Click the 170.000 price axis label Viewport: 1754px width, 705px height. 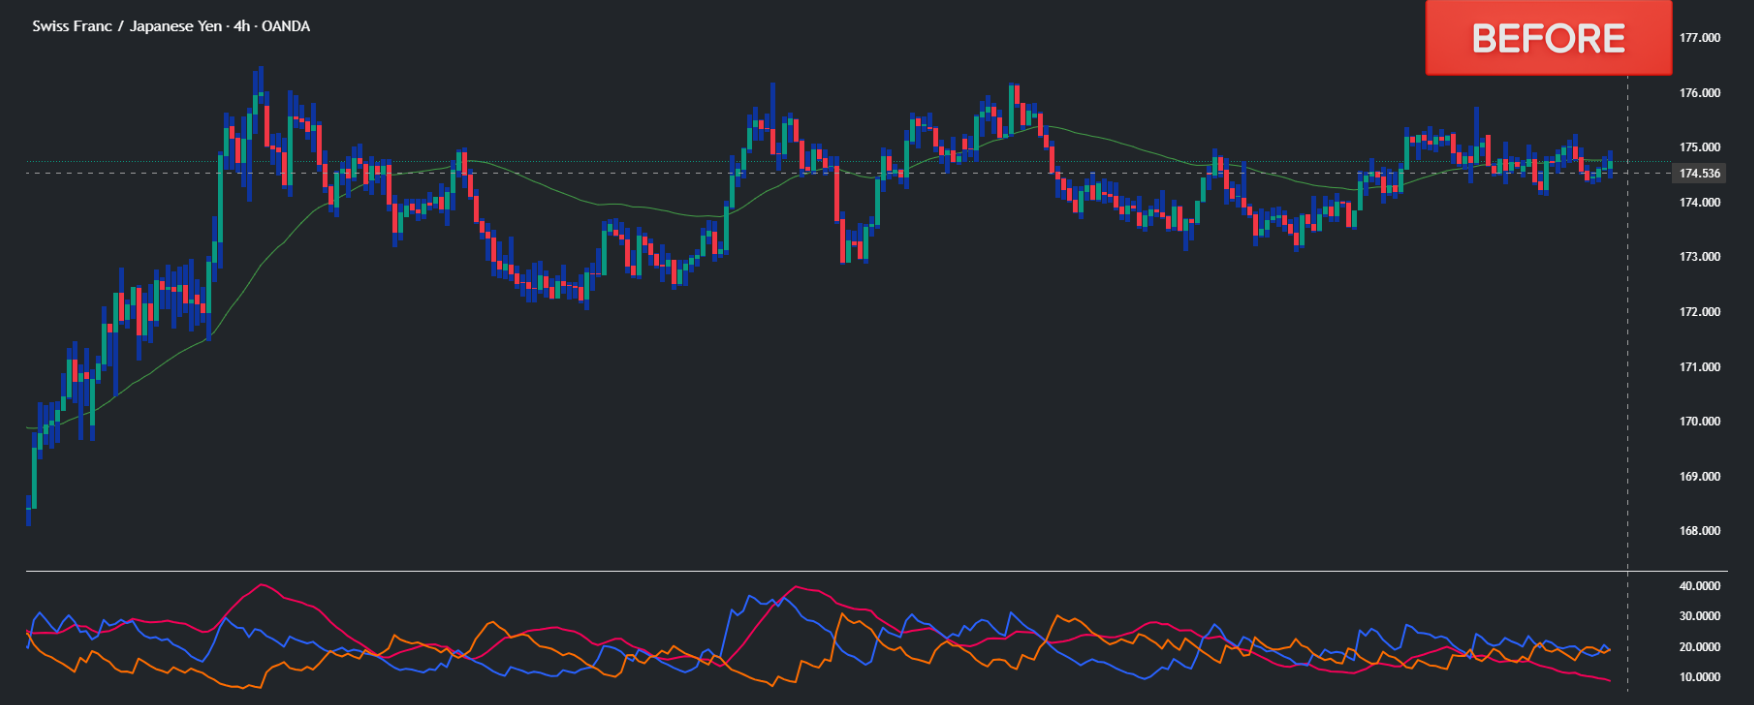1699,421
